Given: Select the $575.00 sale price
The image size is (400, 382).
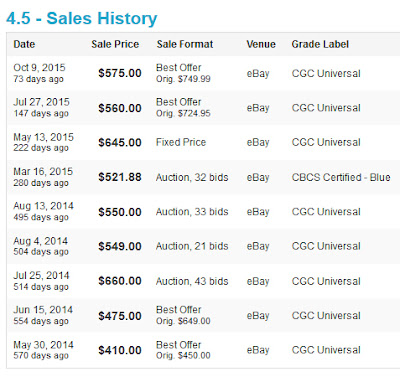Looking at the screenshot, I should coord(120,73).
